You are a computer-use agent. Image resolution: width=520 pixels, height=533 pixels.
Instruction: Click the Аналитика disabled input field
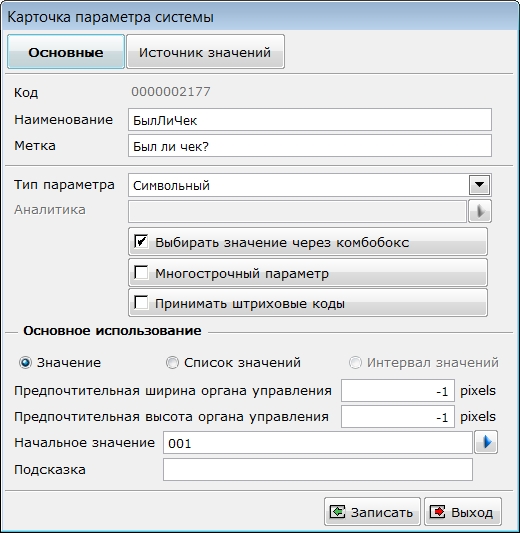click(297, 211)
